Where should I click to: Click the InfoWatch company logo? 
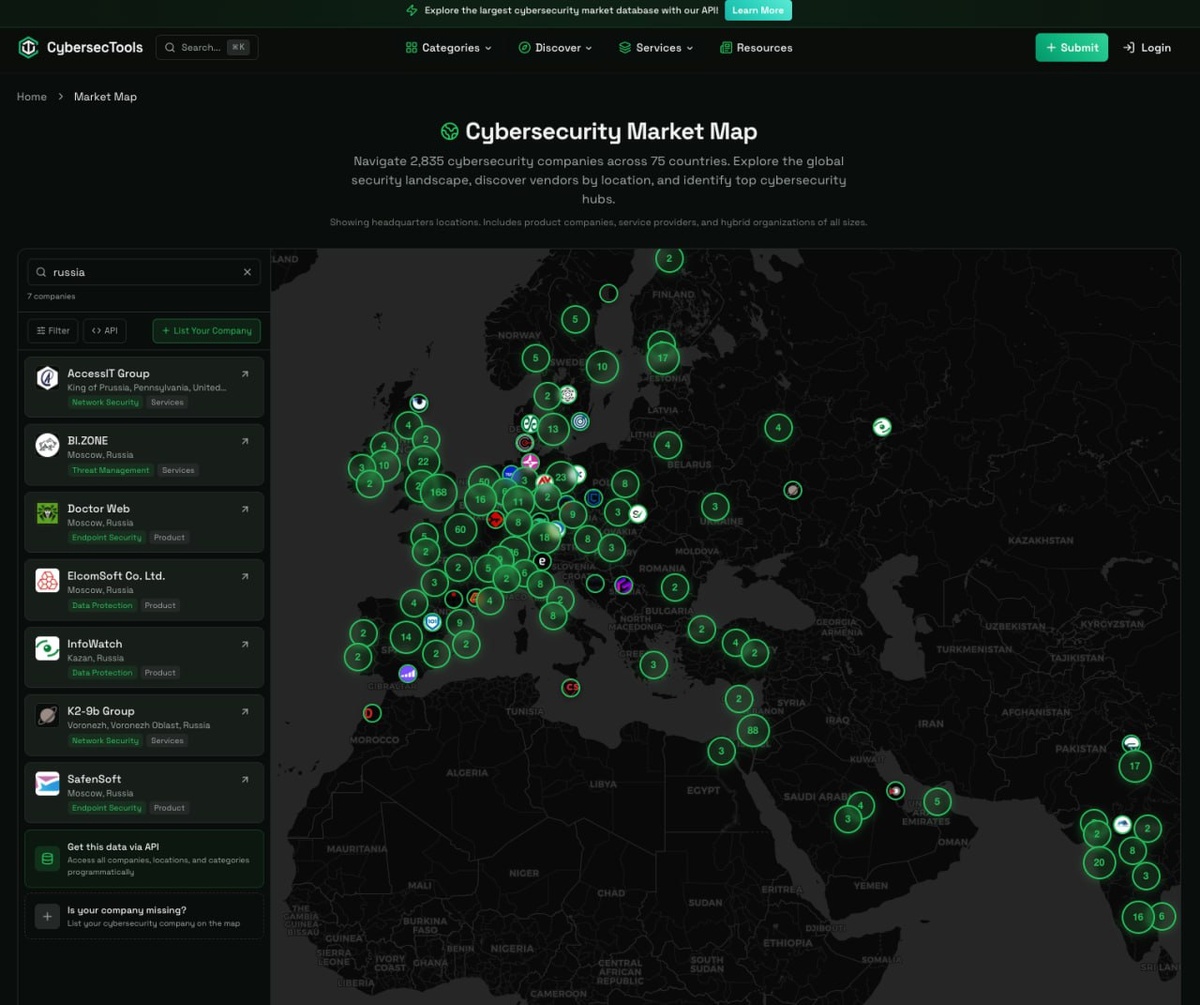click(x=47, y=648)
